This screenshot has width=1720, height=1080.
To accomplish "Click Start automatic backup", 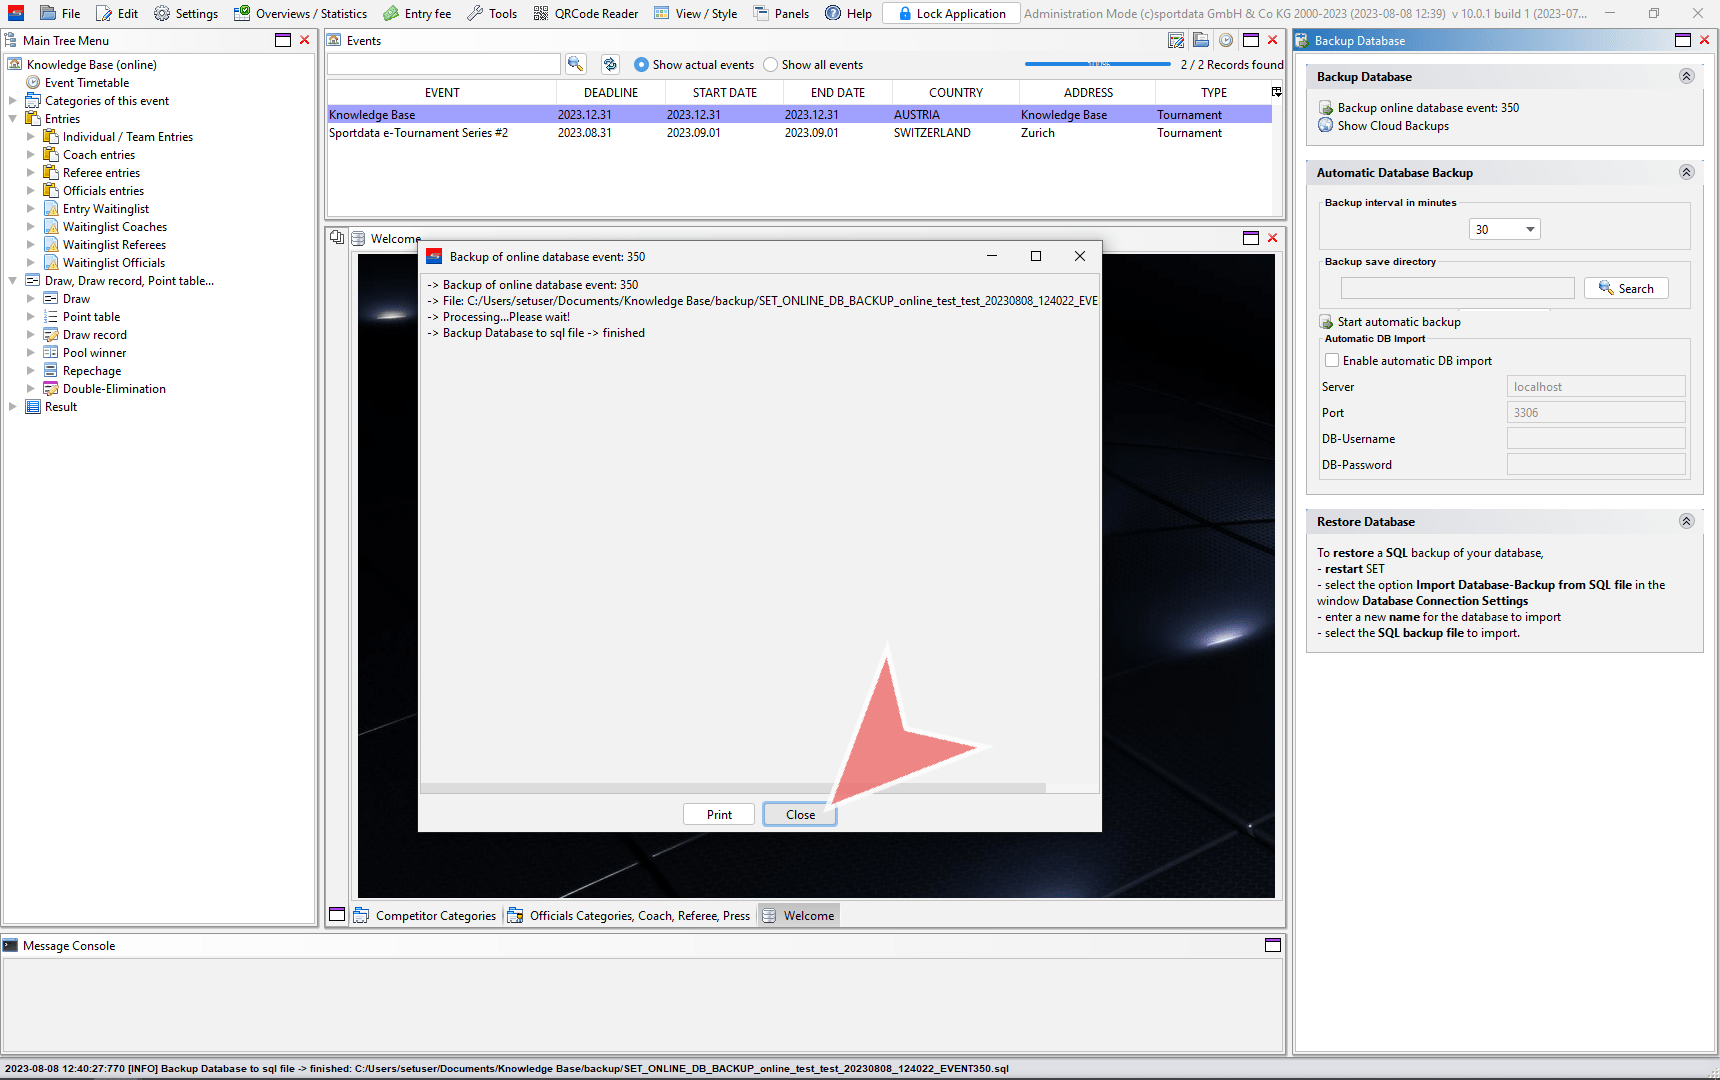I will [x=1398, y=322].
